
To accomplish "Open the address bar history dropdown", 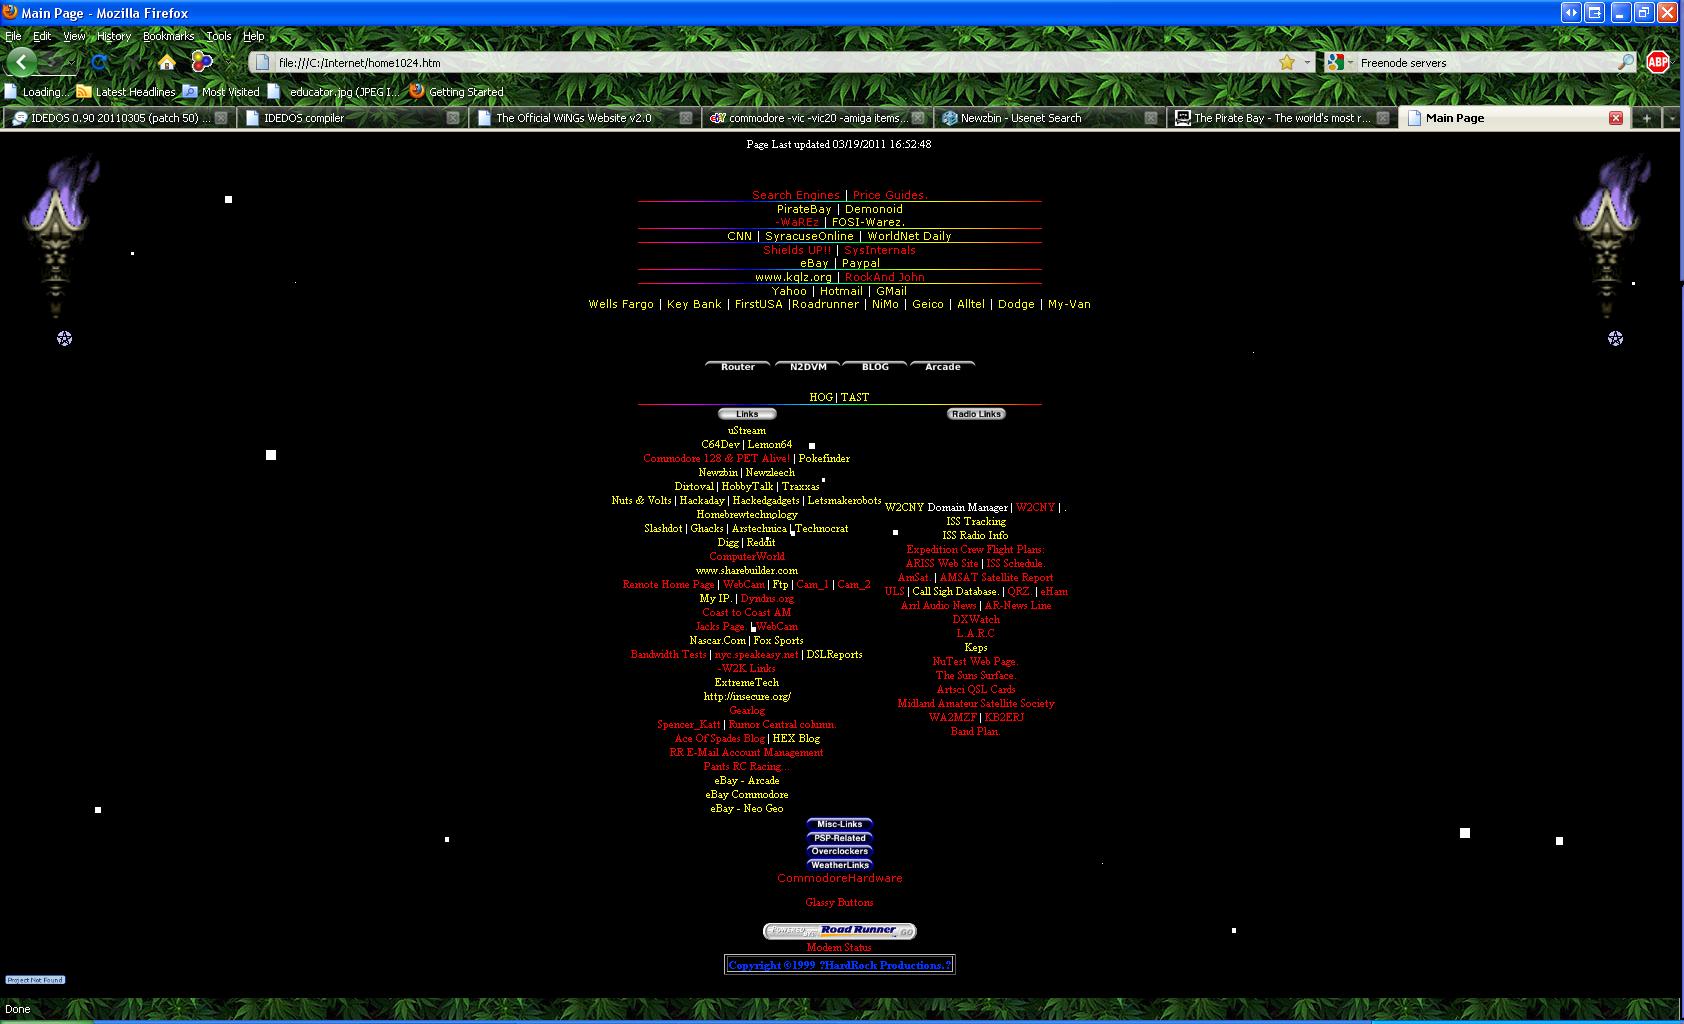I will pos(1307,62).
